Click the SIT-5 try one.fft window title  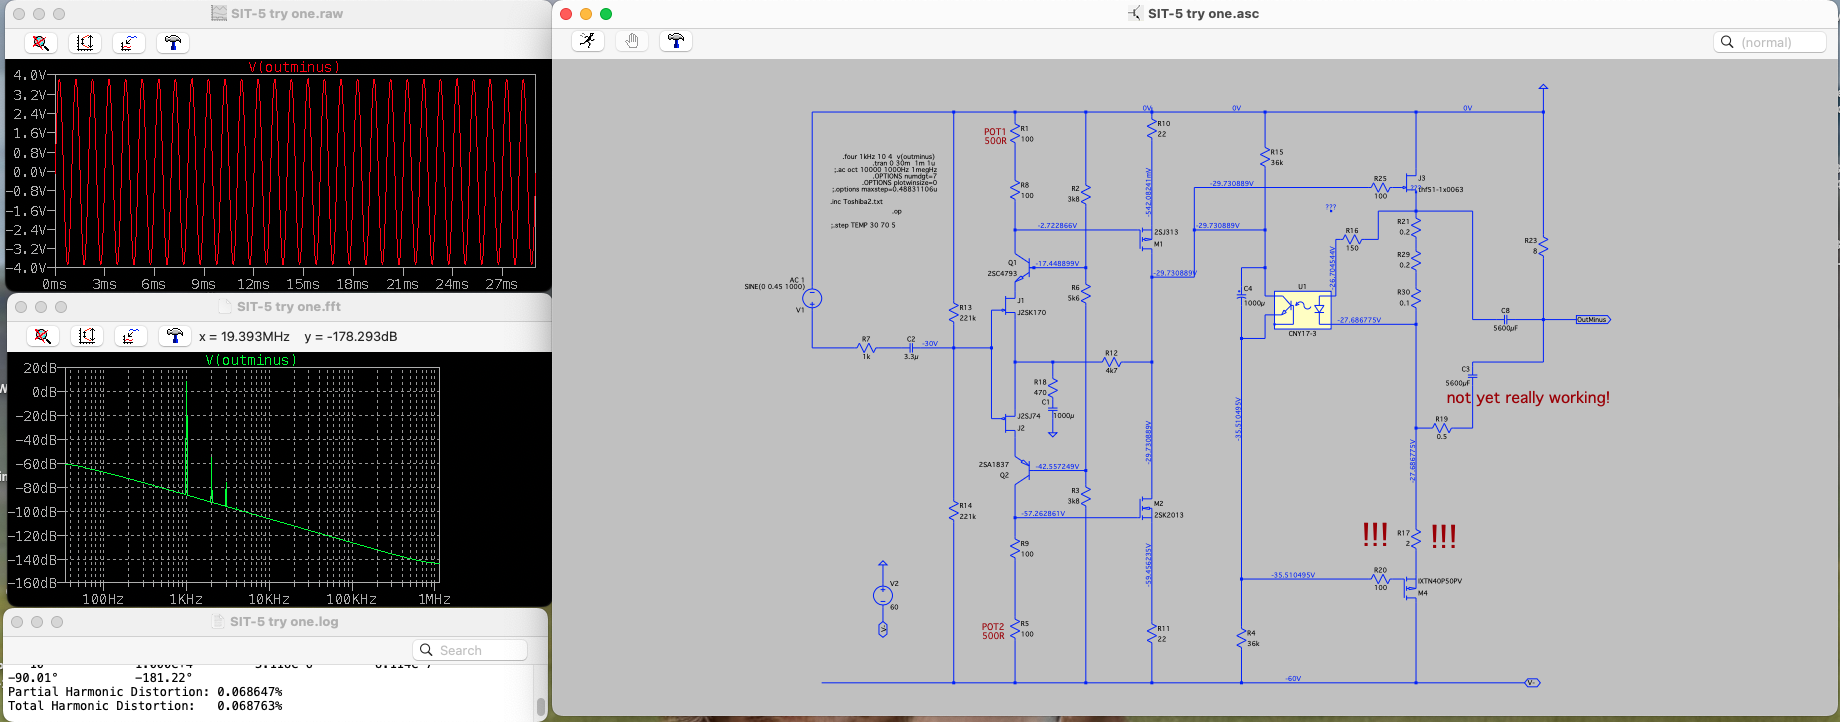click(289, 306)
